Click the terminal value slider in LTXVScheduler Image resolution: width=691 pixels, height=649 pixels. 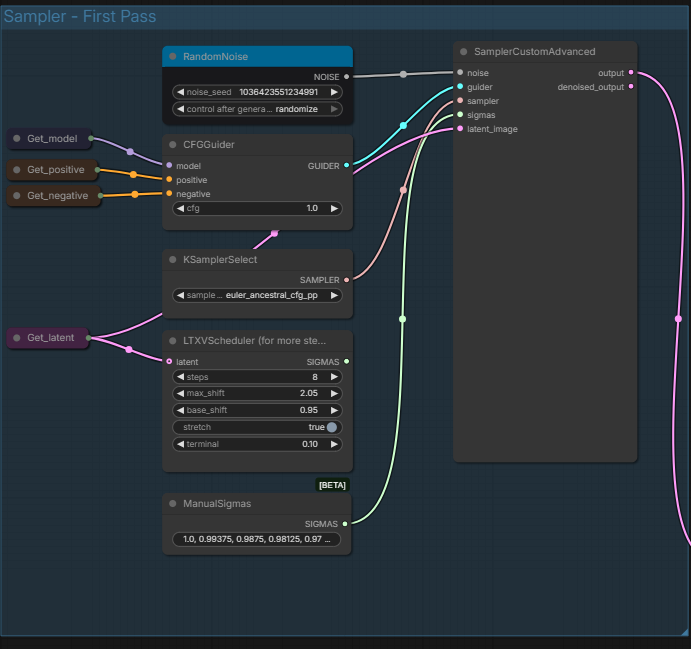point(257,444)
